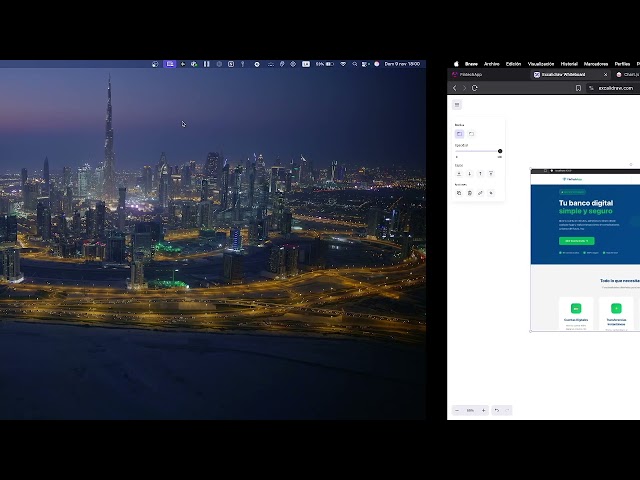Open the Edición menu
This screenshot has height=480, width=640.
point(513,64)
